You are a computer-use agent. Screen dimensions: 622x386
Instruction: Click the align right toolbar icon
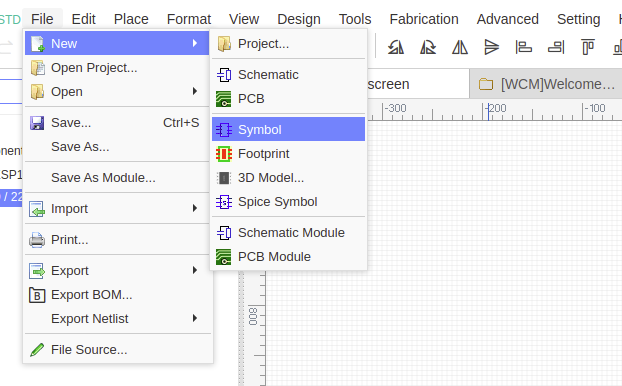556,47
